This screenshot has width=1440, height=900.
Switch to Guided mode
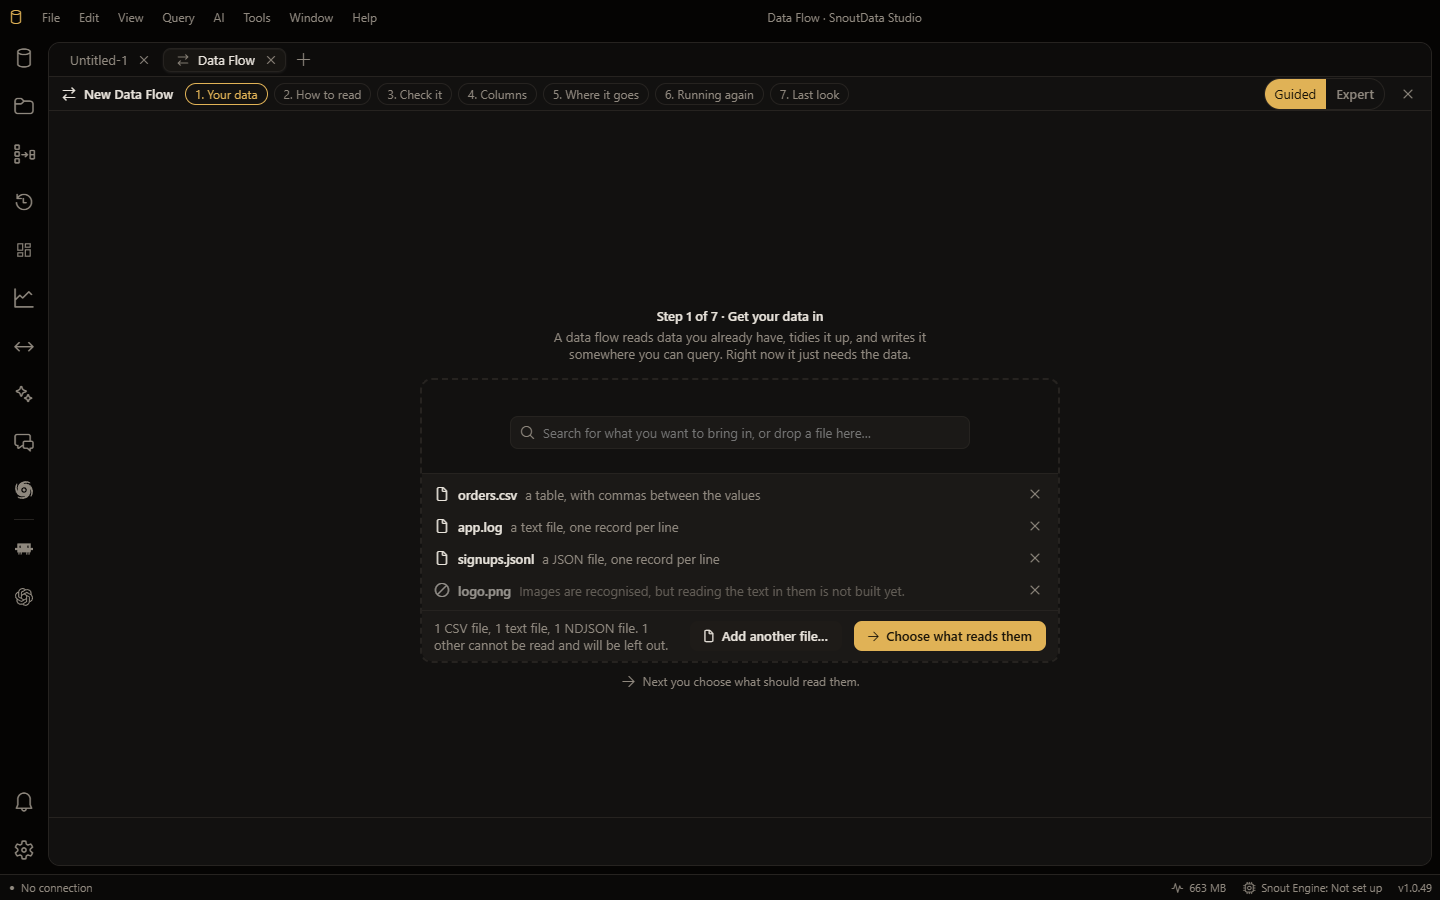coord(1295,94)
